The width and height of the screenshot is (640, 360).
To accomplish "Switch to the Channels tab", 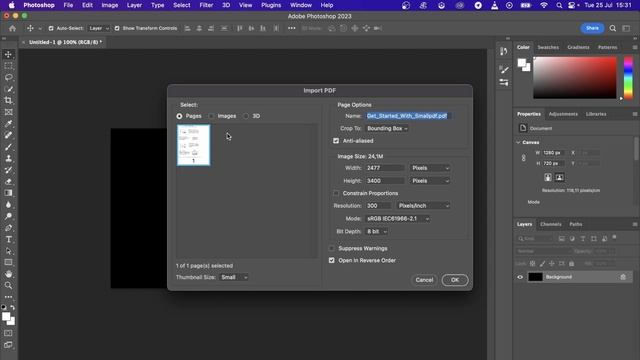I will coord(551,224).
